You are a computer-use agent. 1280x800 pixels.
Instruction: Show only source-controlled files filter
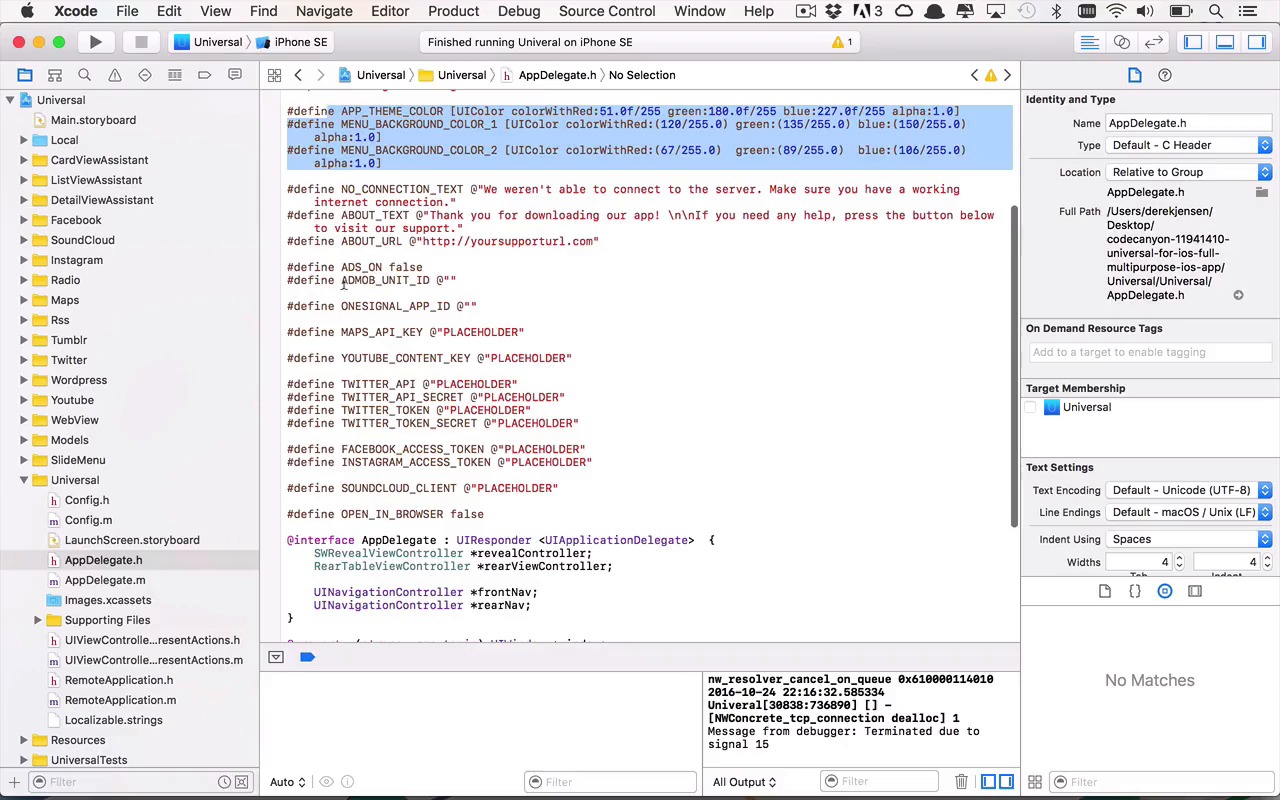(241, 782)
